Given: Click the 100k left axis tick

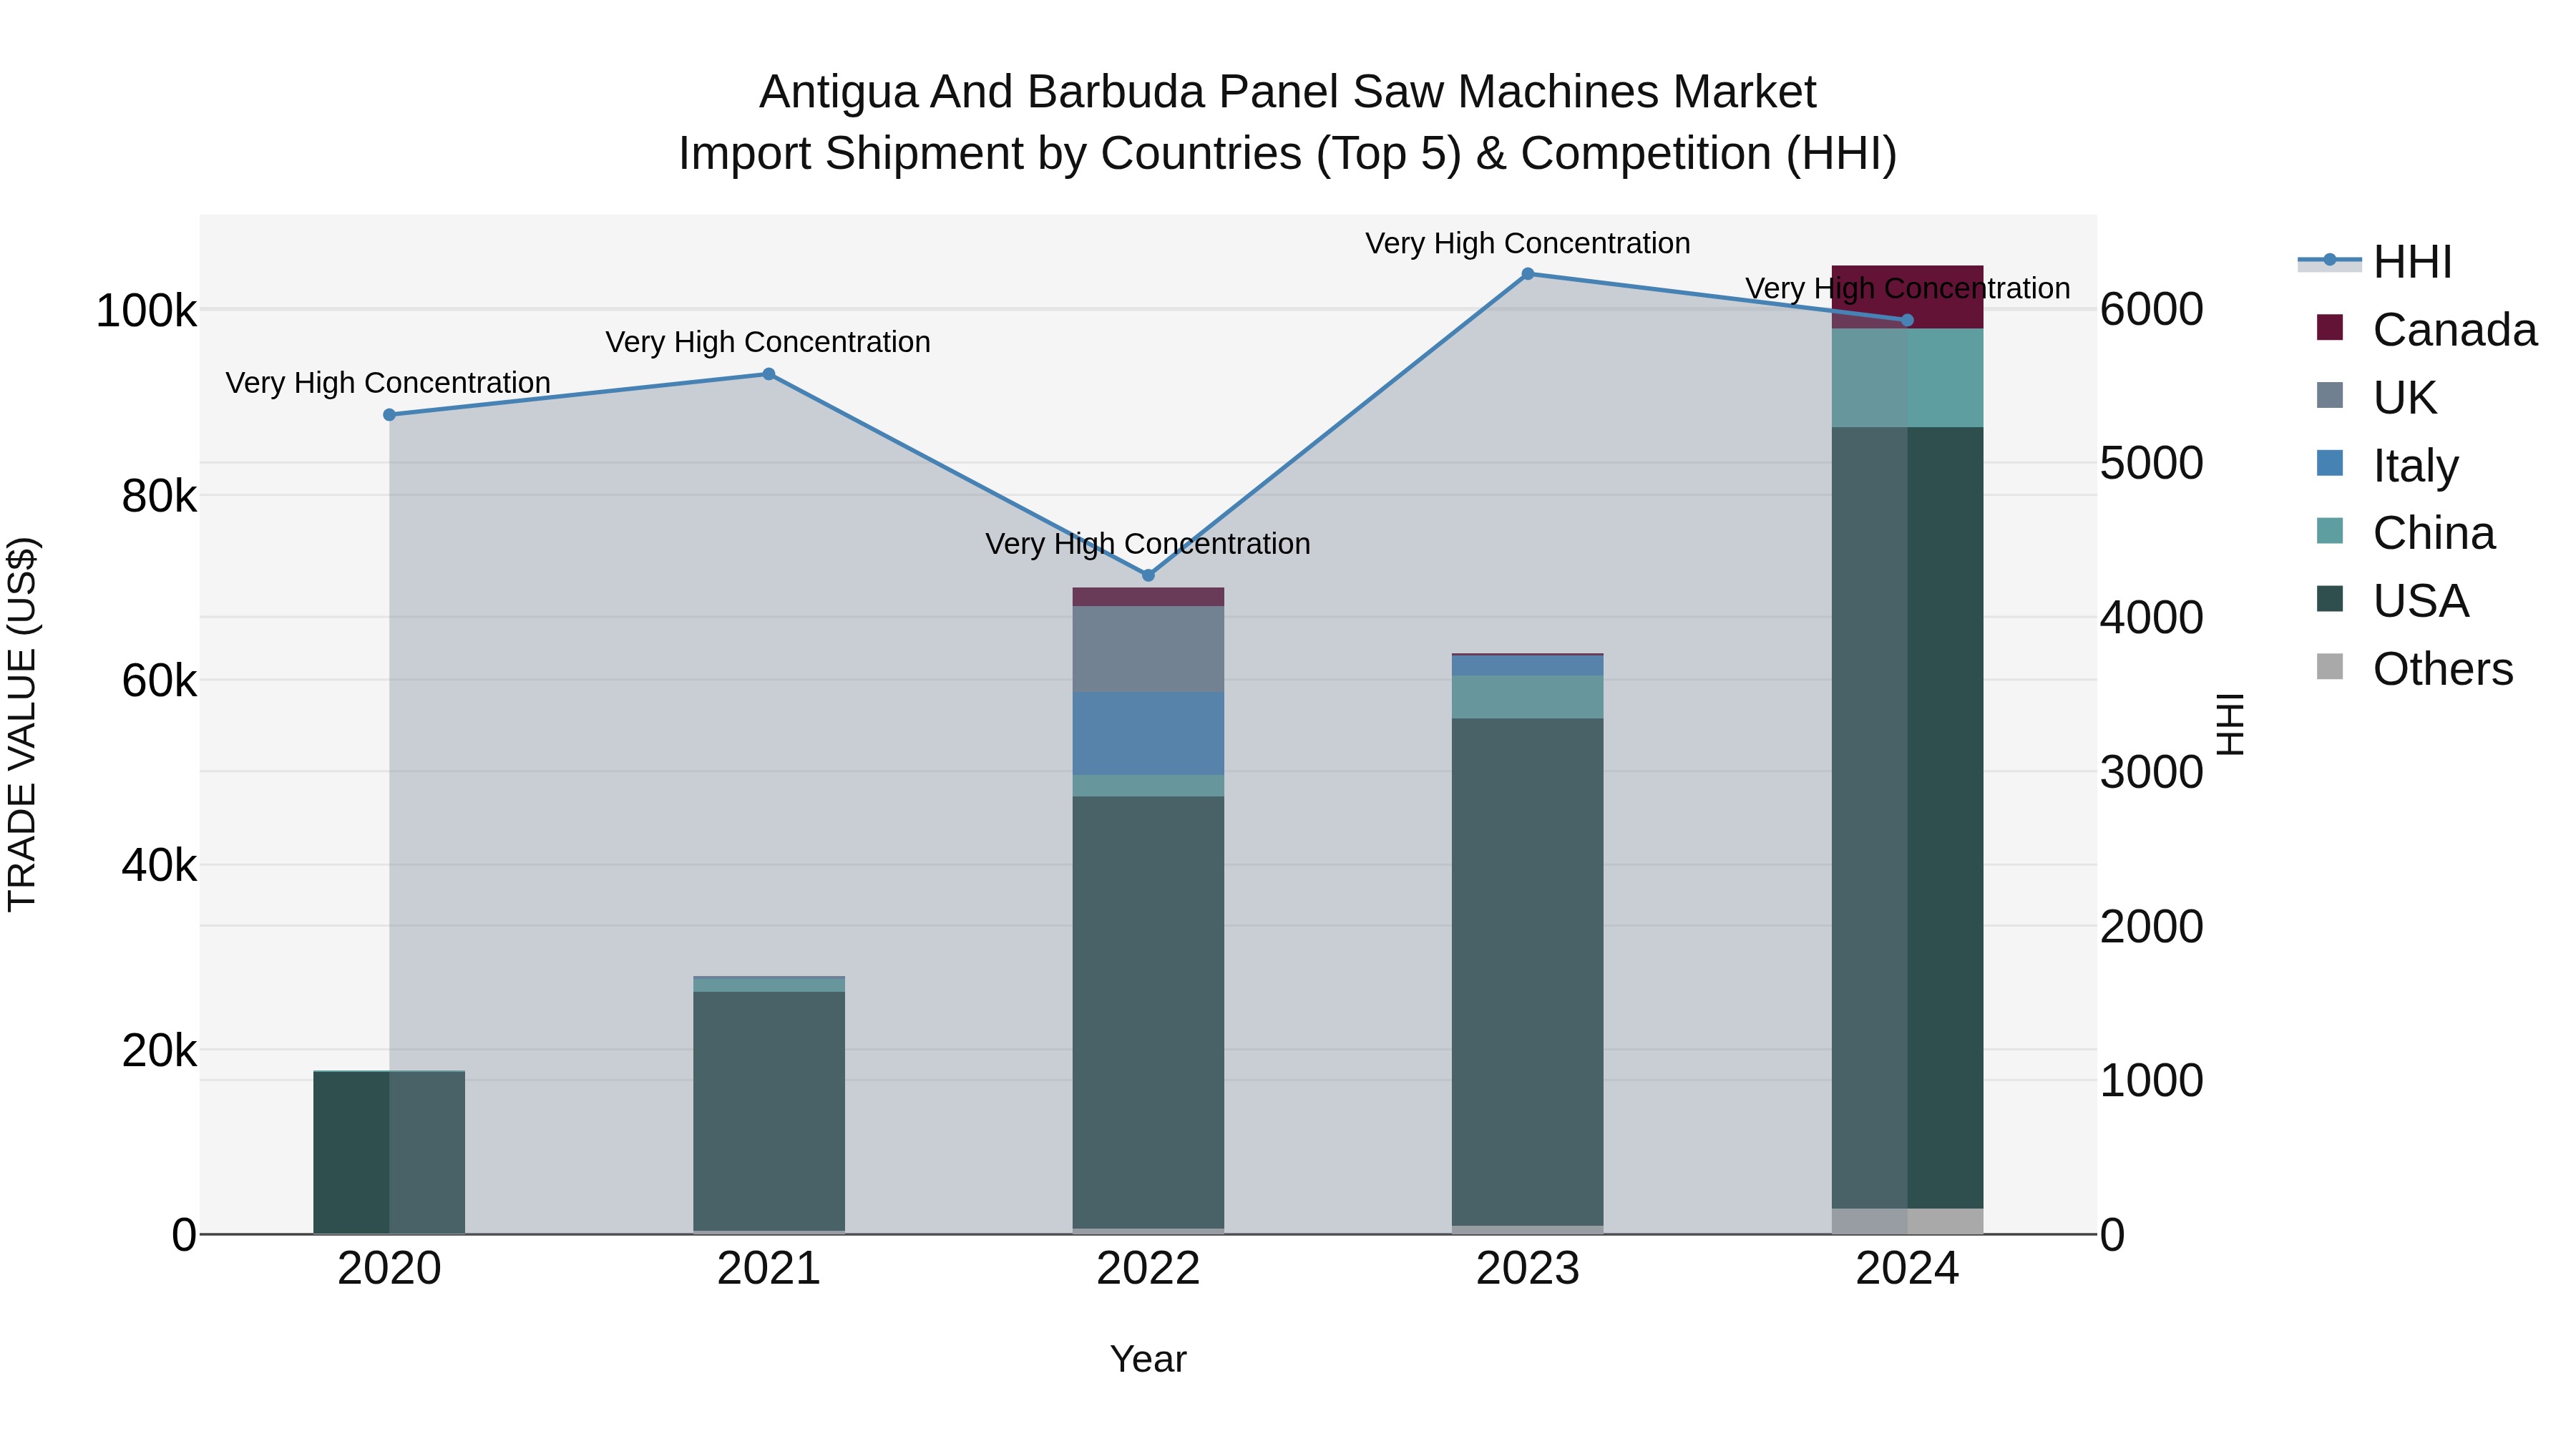Looking at the screenshot, I should (146, 311).
